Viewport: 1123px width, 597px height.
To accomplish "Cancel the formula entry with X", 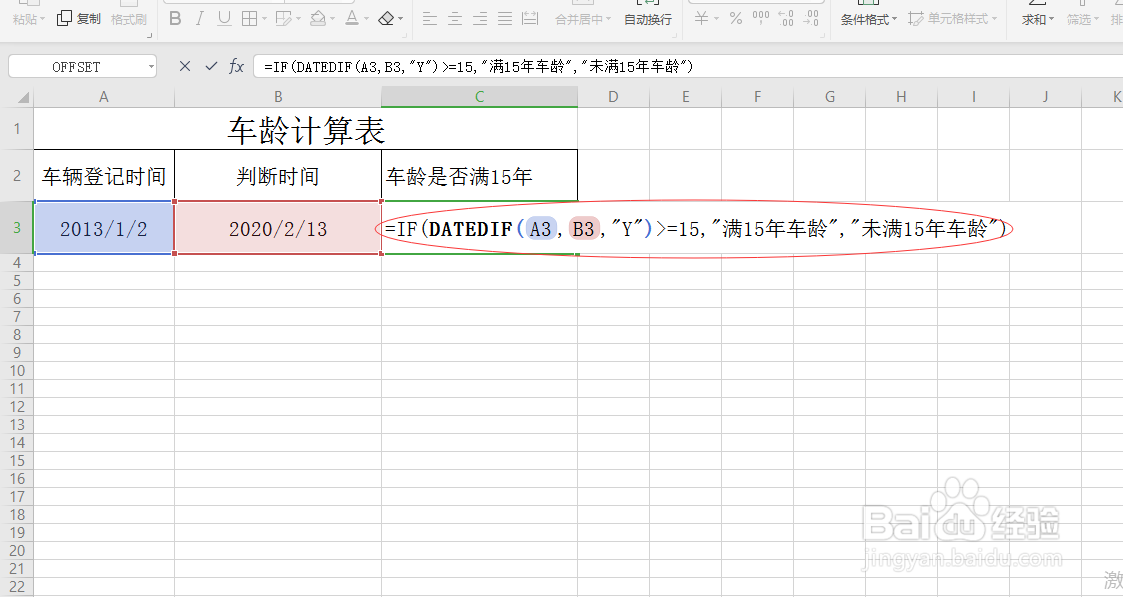I will click(185, 66).
